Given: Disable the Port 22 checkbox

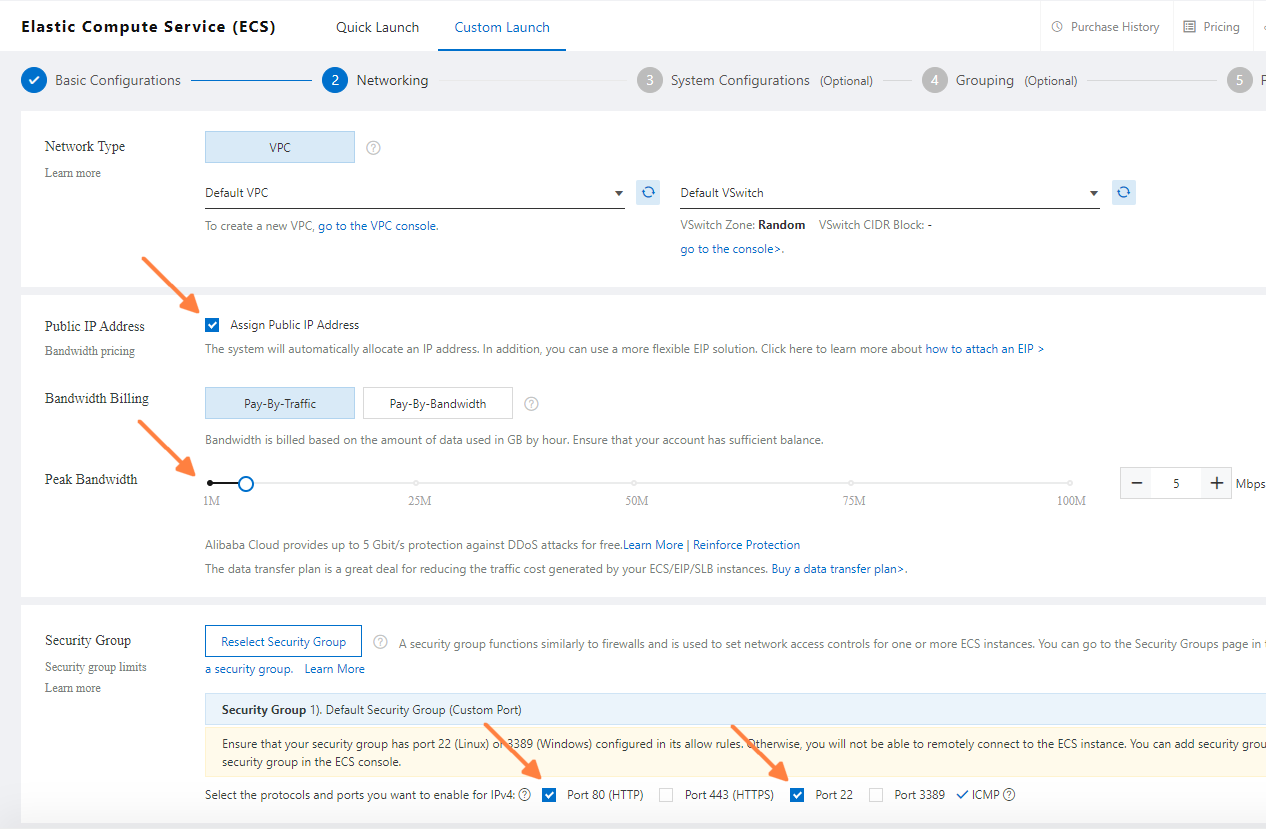Looking at the screenshot, I should pos(797,795).
